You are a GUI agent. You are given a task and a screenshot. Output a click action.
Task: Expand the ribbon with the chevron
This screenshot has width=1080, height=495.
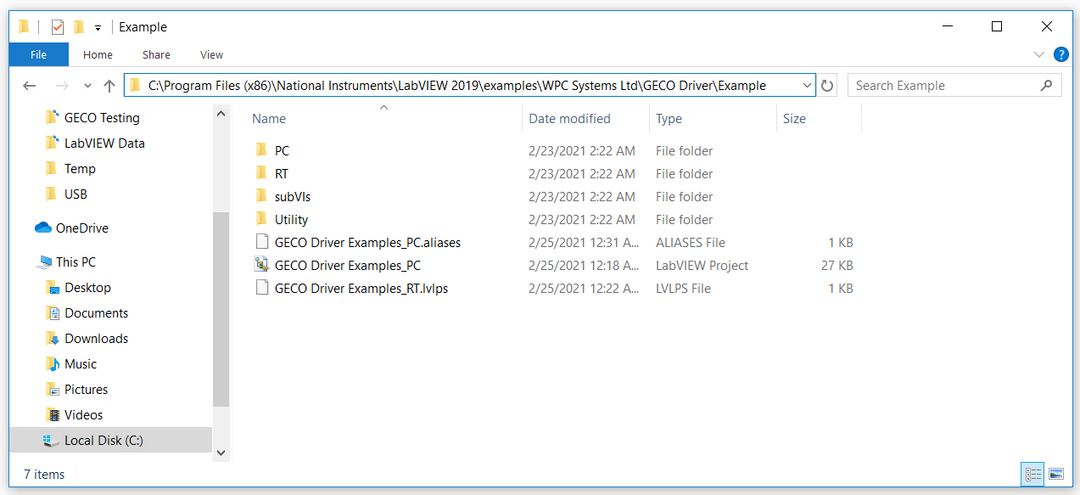(1038, 55)
